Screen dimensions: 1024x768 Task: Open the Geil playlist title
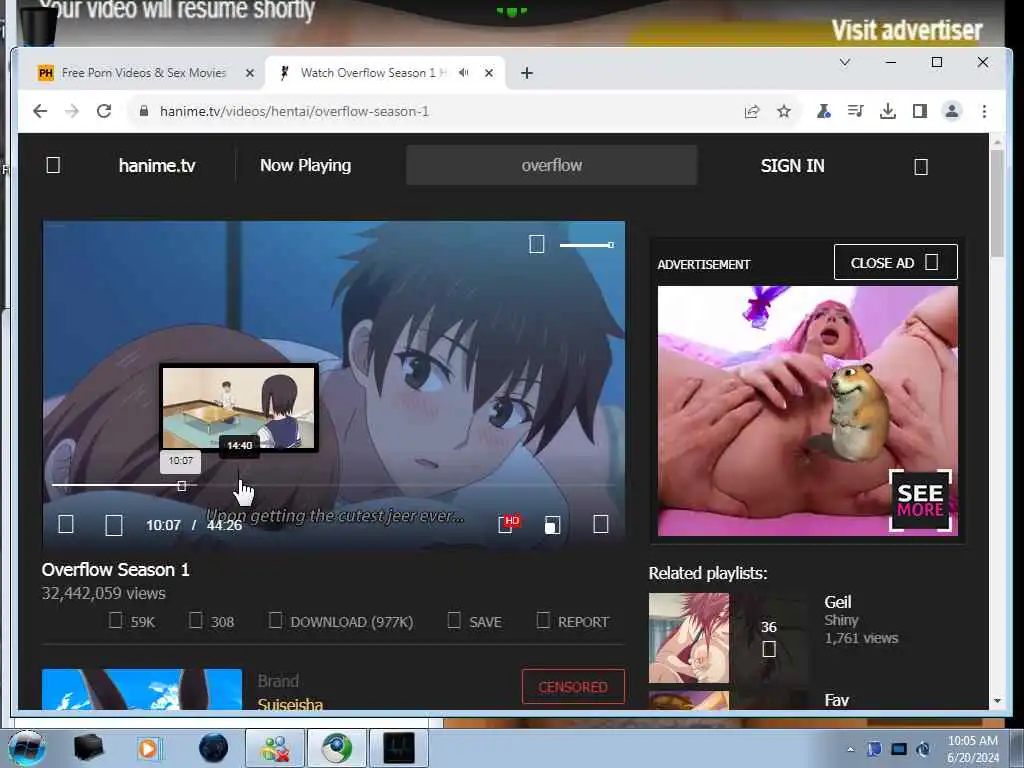[837, 602]
